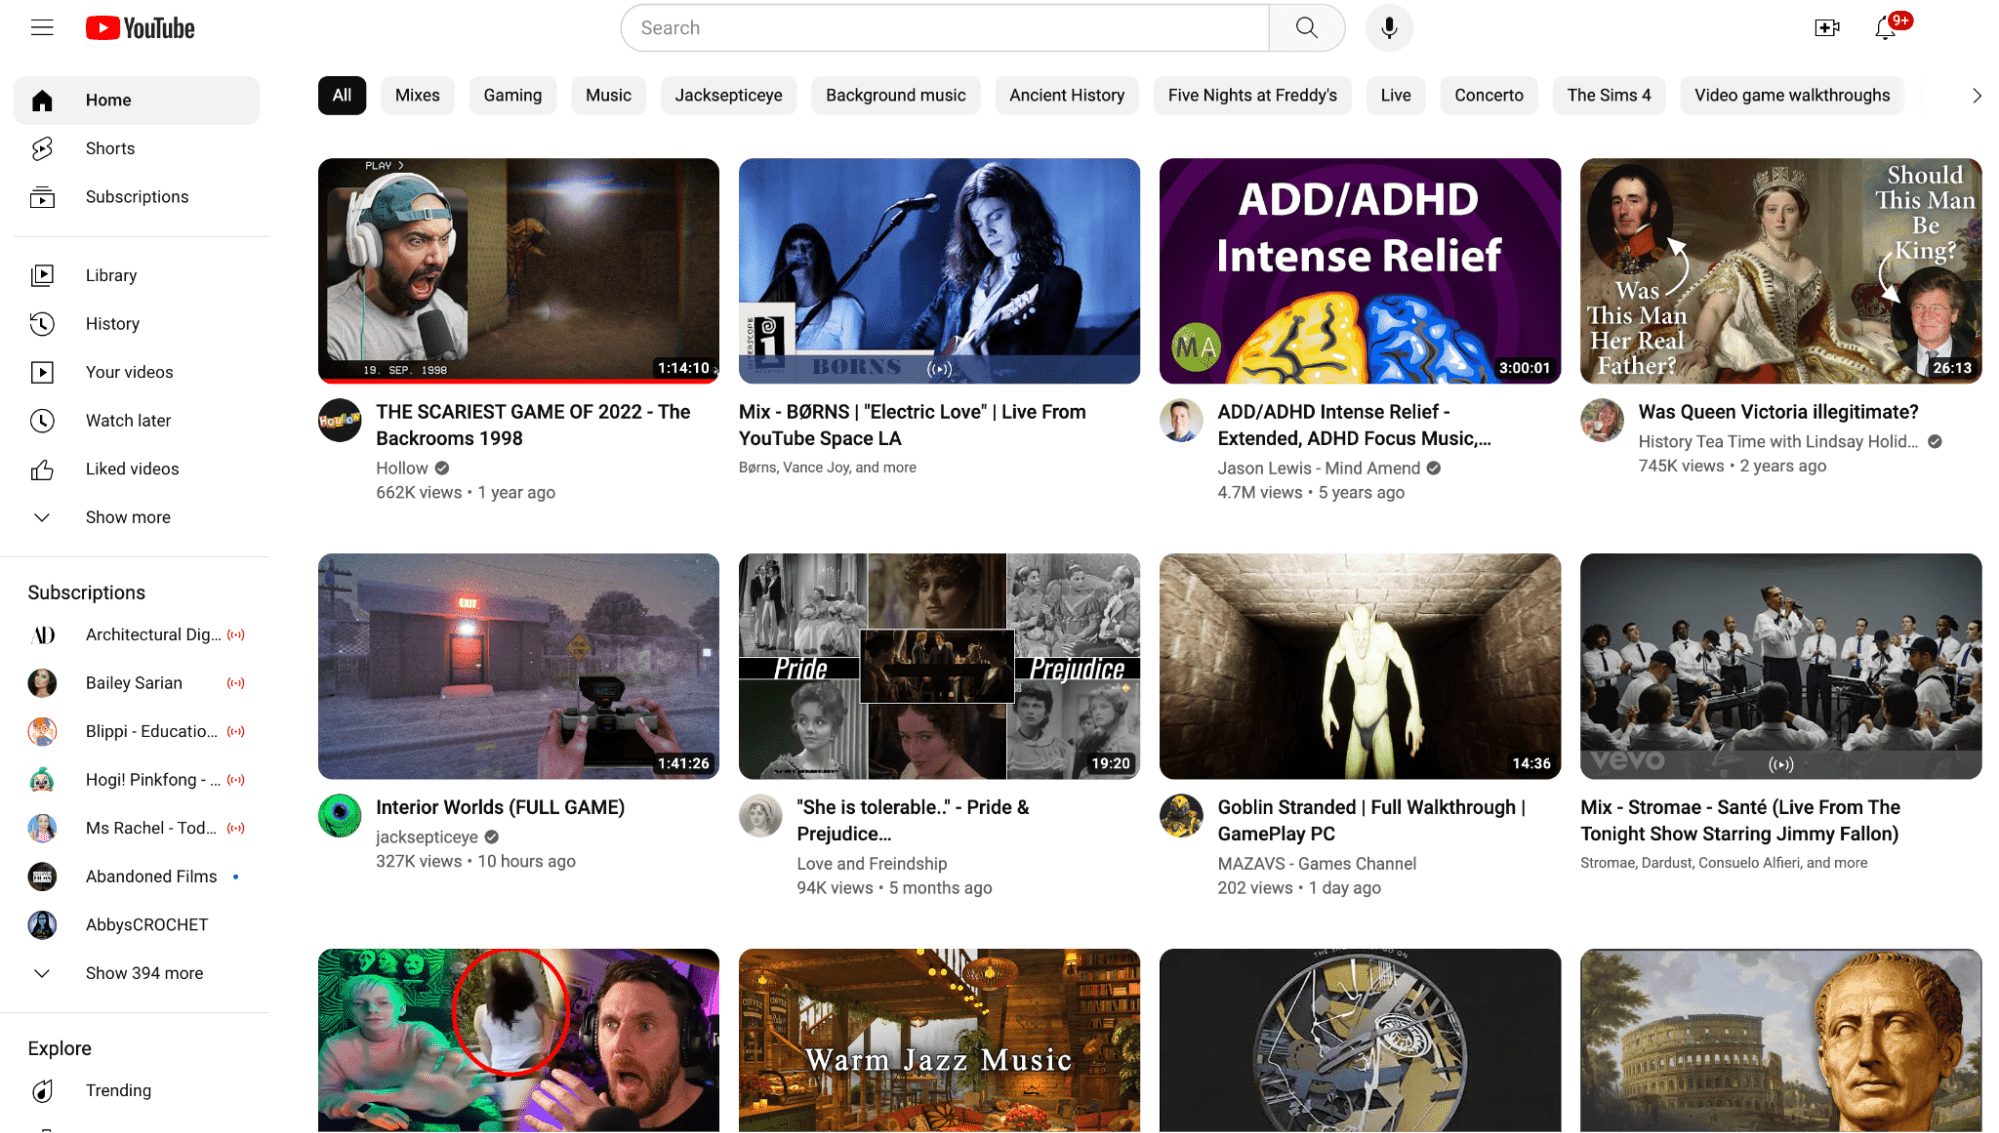Image resolution: width=1999 pixels, height=1133 pixels.
Task: Click the right chevron on the filter bar
Action: coord(1976,95)
